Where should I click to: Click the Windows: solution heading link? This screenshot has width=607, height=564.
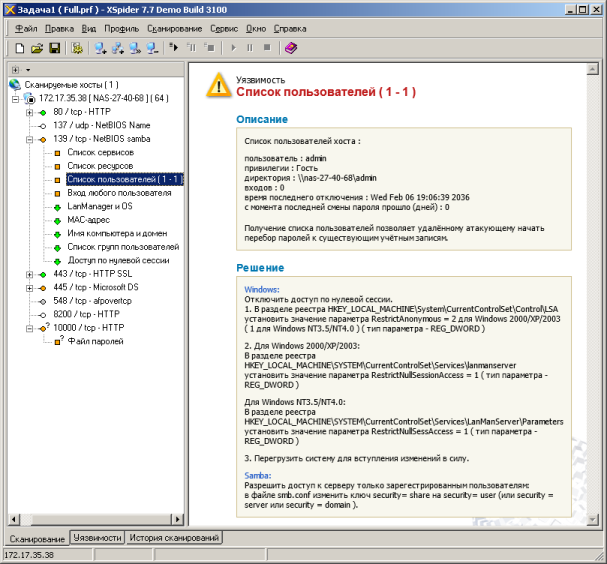[x=262, y=290]
